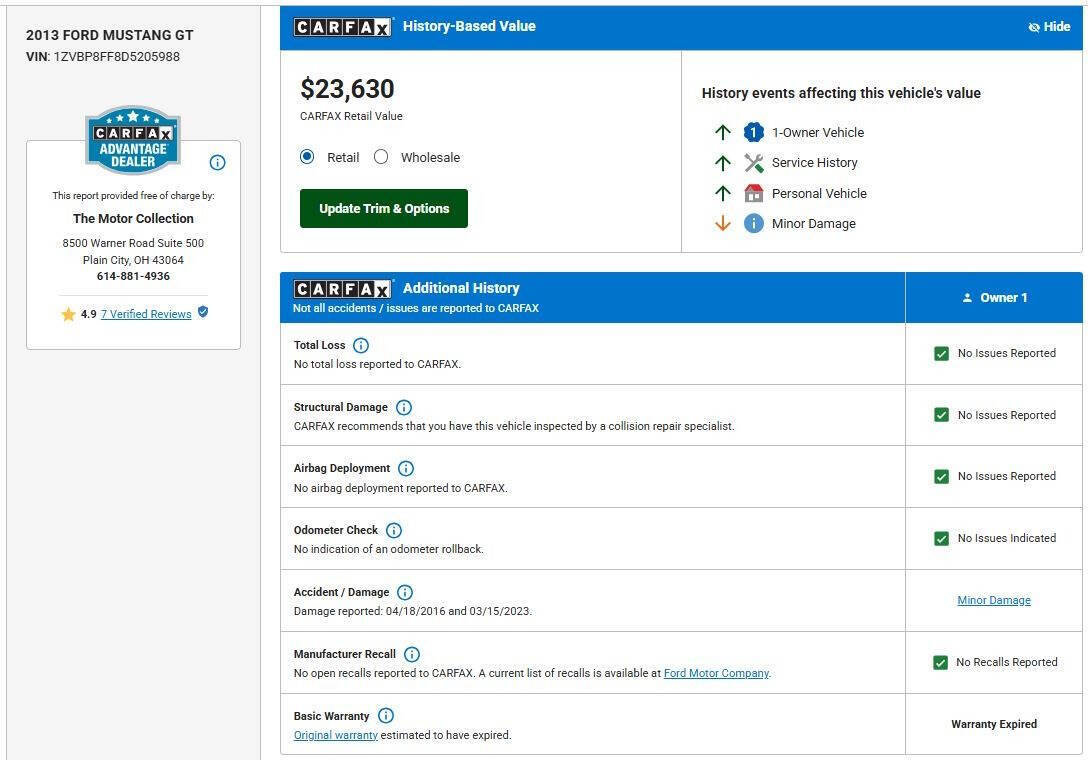Viewport: 1088px width, 760px height.
Task: Click the info icon beside Advantage Dealer badge
Action: (x=217, y=162)
